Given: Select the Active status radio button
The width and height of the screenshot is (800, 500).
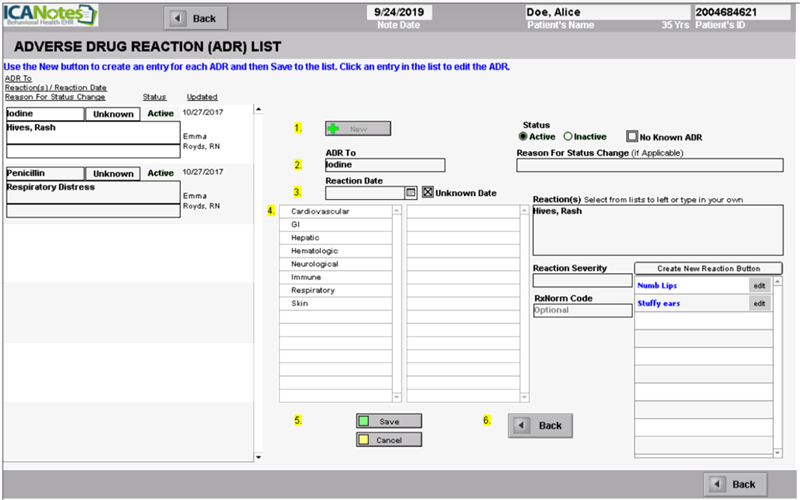Looking at the screenshot, I should pyautogui.click(x=523, y=136).
